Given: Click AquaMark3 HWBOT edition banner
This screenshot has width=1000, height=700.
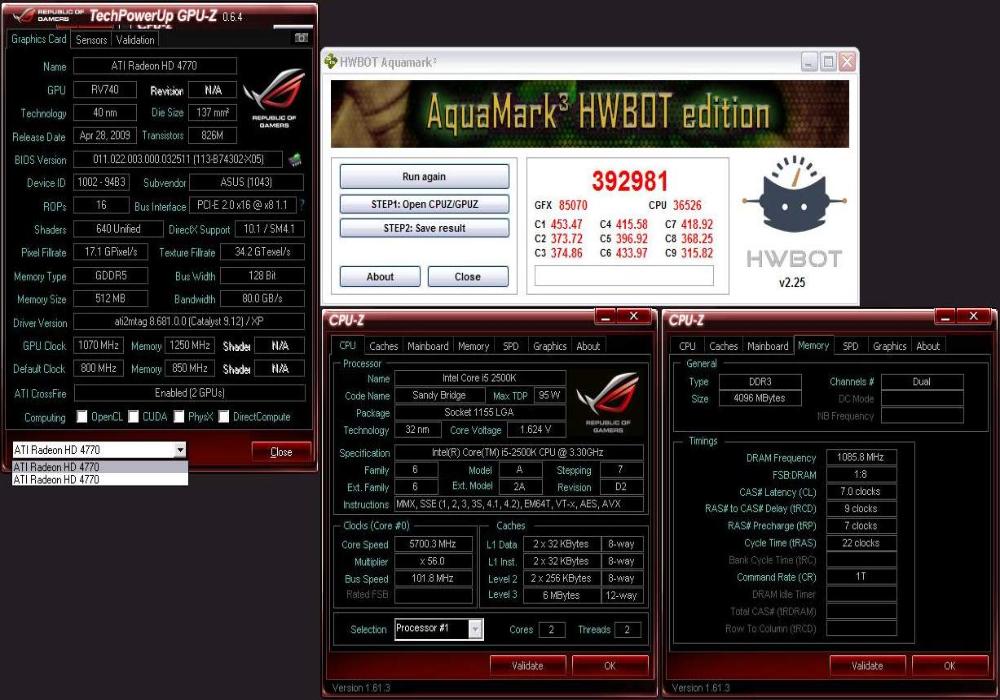Looking at the screenshot, I should pyautogui.click(x=589, y=114).
